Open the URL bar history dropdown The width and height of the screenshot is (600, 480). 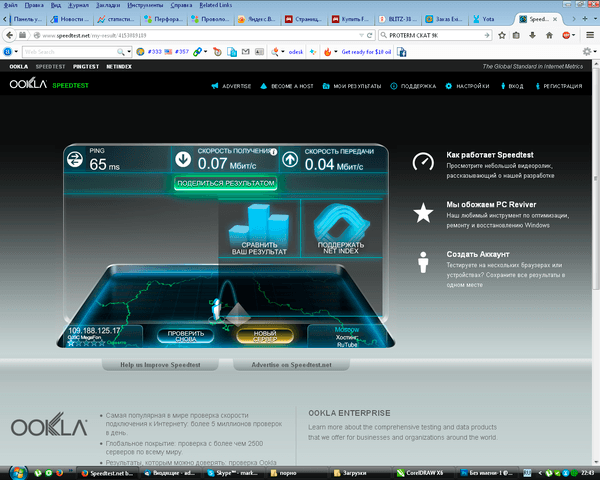click(x=361, y=35)
